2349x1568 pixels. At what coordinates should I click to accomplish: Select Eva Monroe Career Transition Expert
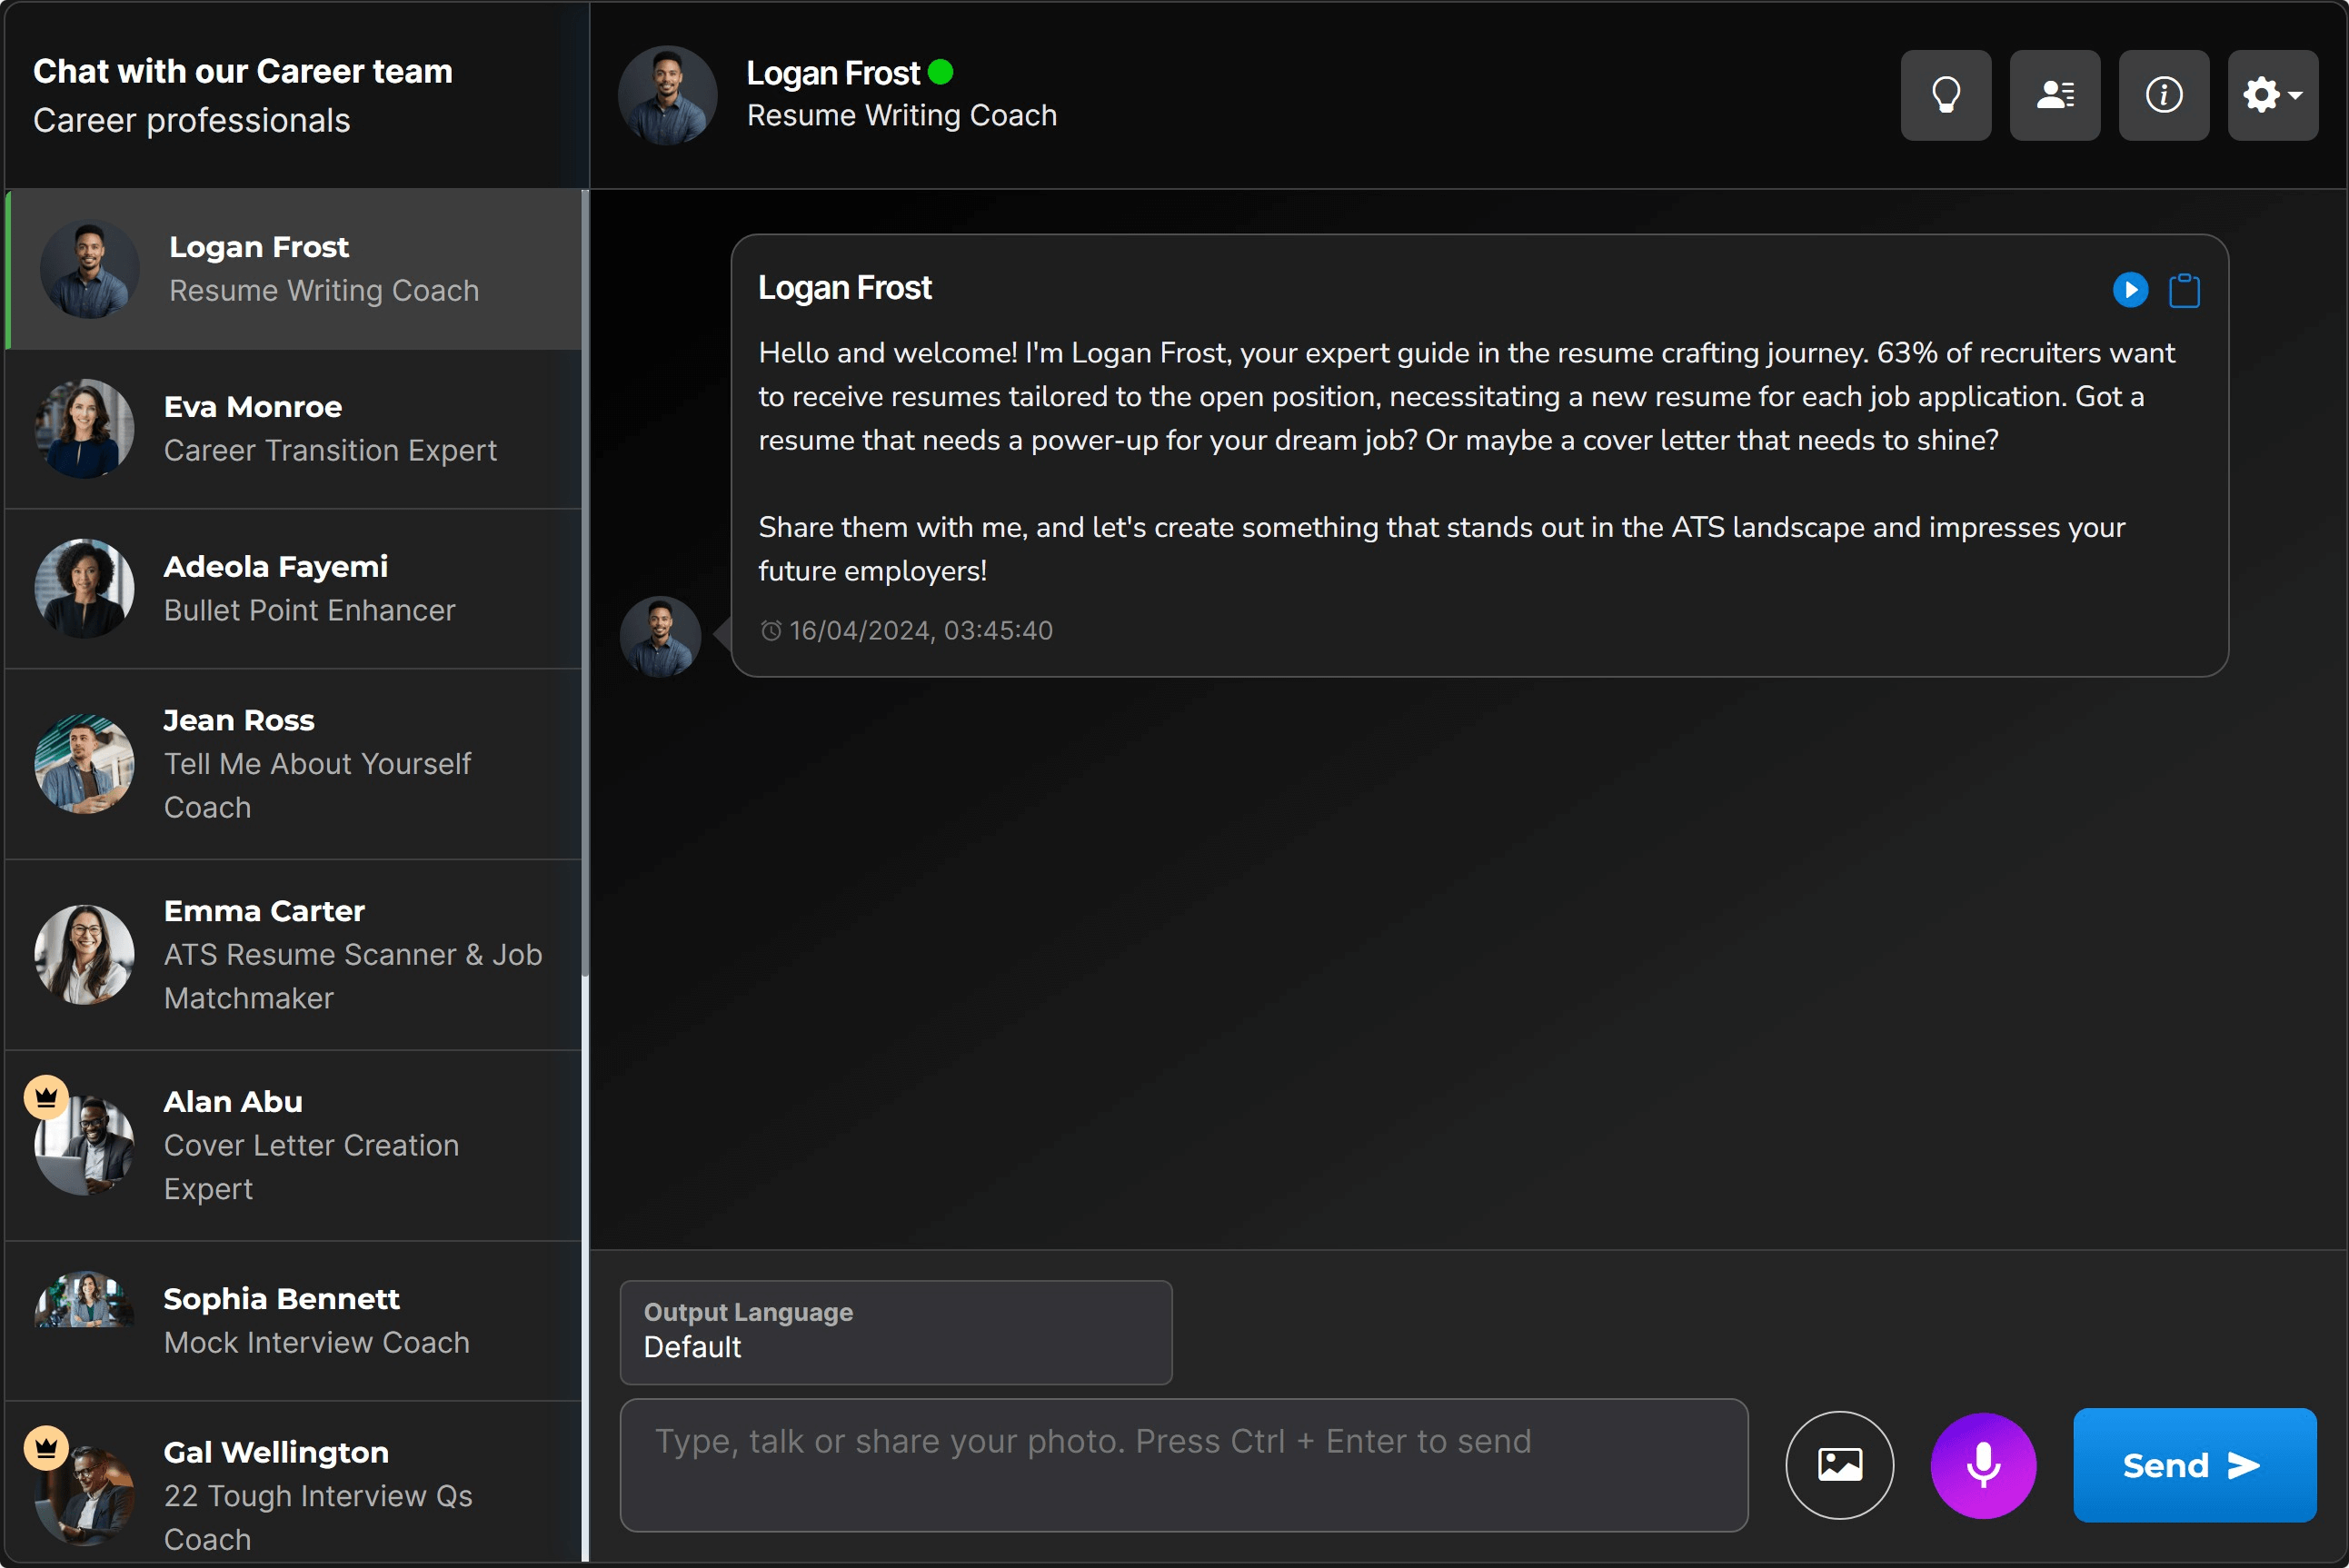293,429
